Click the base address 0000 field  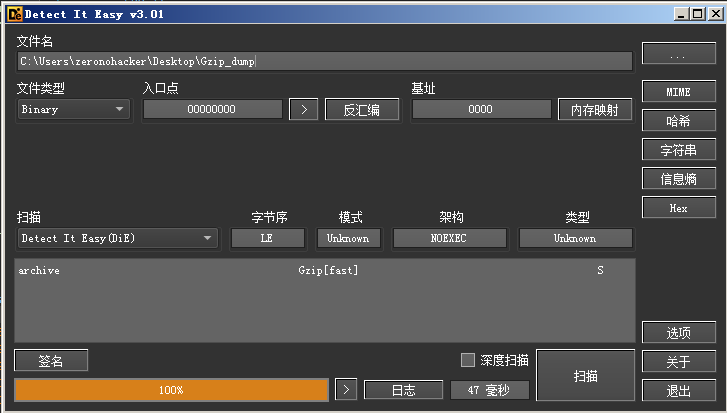pos(481,109)
